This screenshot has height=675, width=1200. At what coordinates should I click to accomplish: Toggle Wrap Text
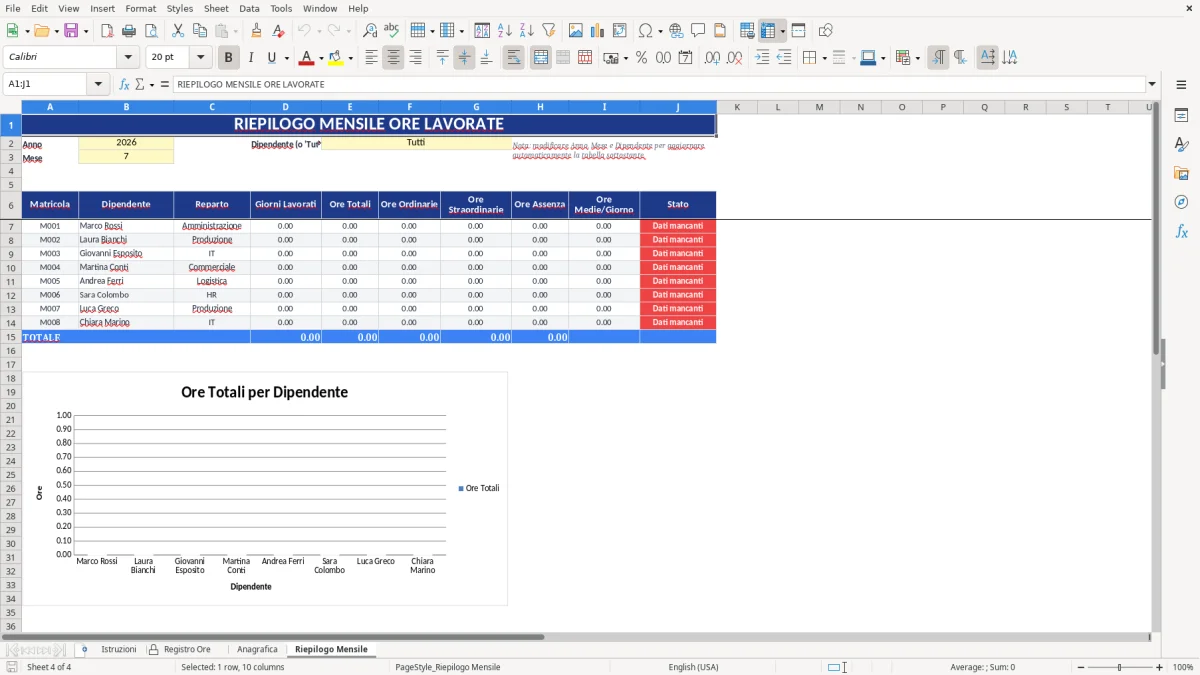point(514,58)
